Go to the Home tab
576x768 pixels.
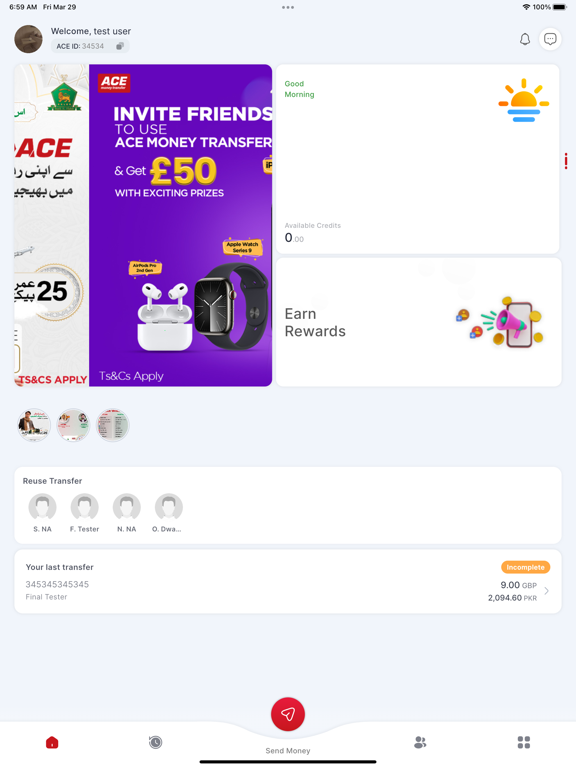[x=52, y=743]
